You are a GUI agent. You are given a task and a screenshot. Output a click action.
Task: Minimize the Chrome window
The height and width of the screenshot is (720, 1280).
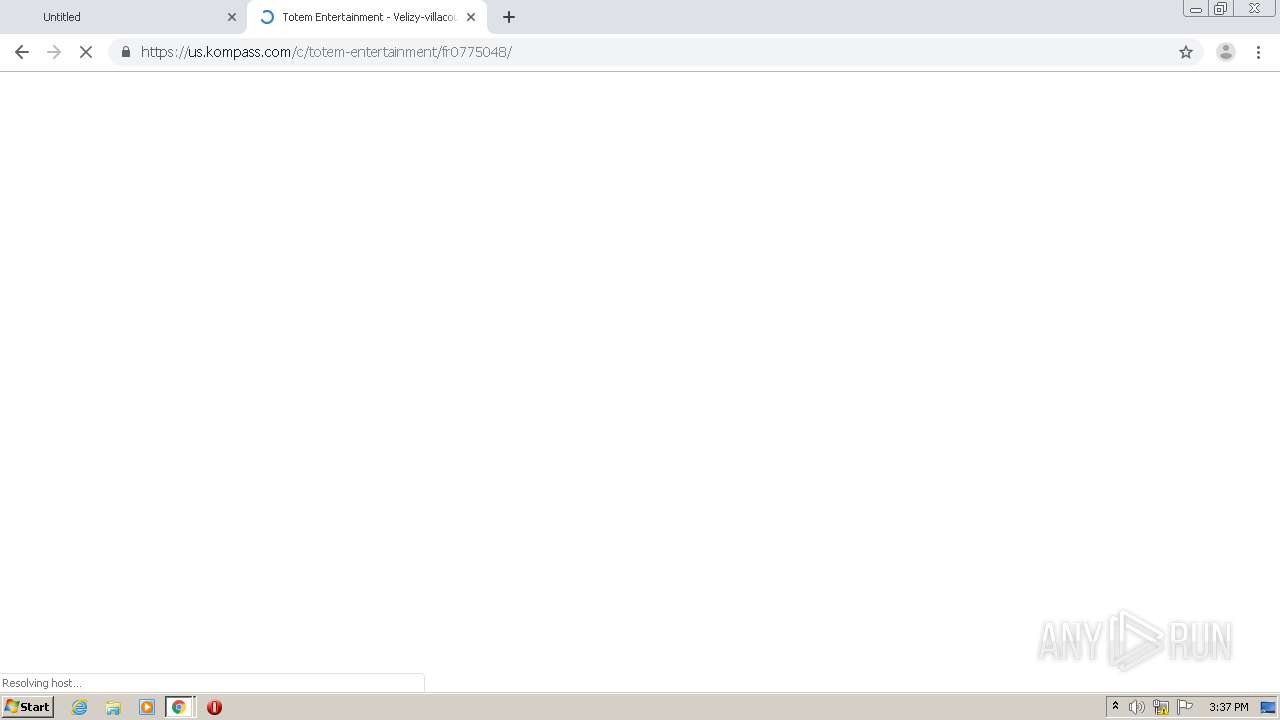1196,9
